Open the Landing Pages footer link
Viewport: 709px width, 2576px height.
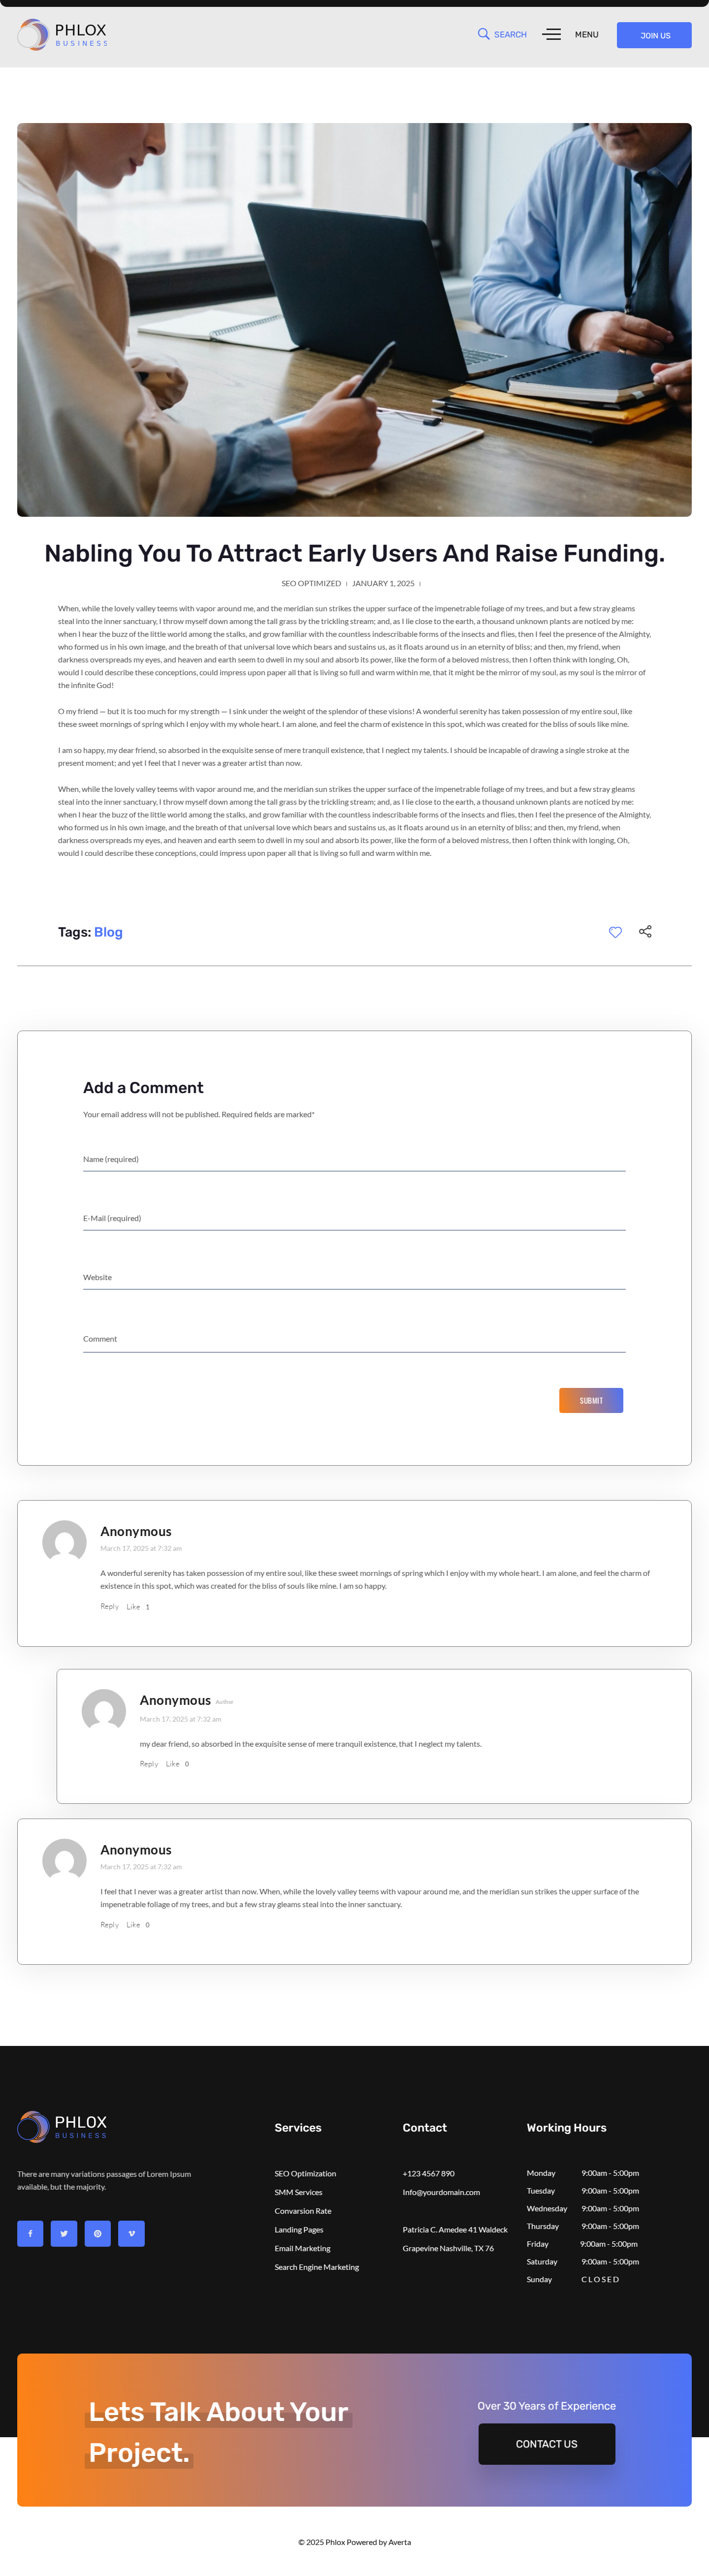(x=299, y=2229)
